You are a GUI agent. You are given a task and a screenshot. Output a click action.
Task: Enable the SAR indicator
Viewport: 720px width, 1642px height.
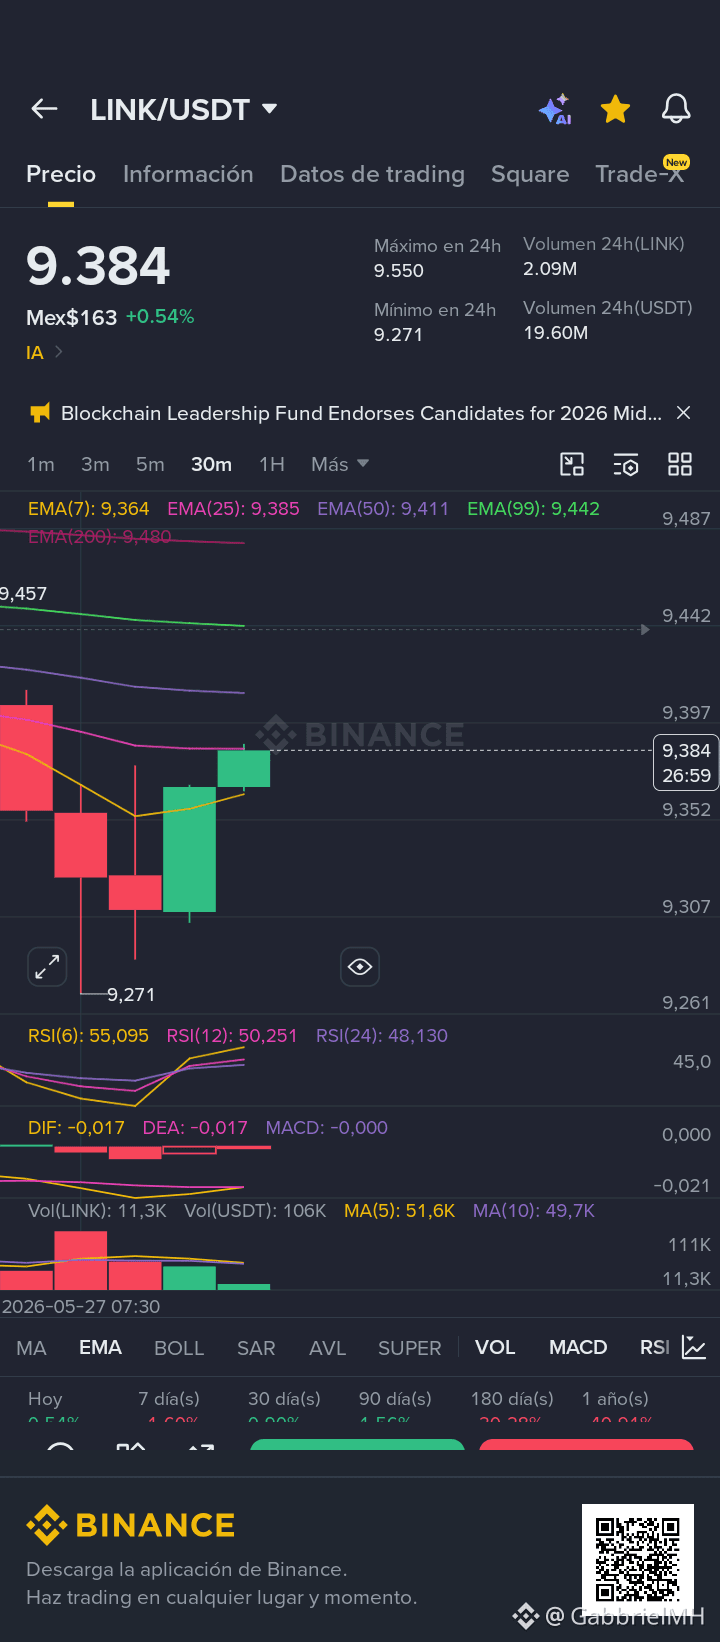(256, 1348)
